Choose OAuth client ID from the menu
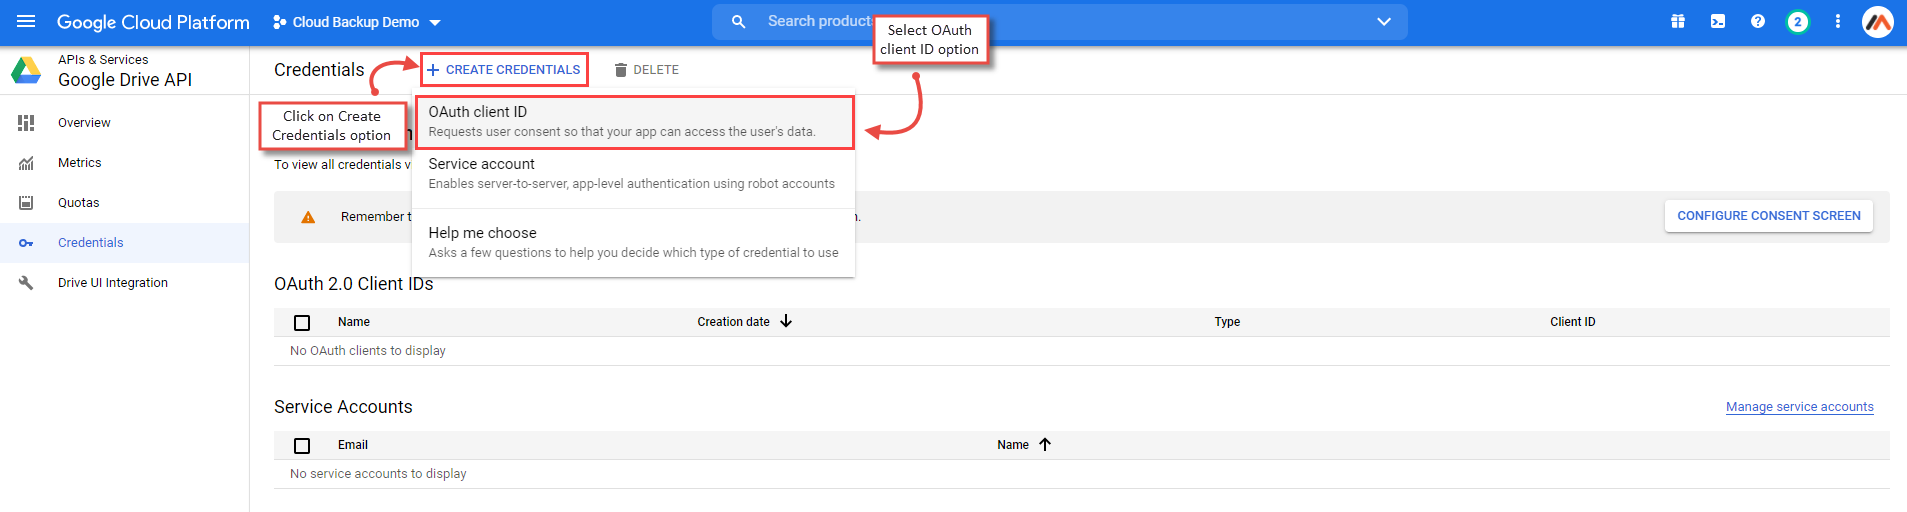 tap(634, 122)
